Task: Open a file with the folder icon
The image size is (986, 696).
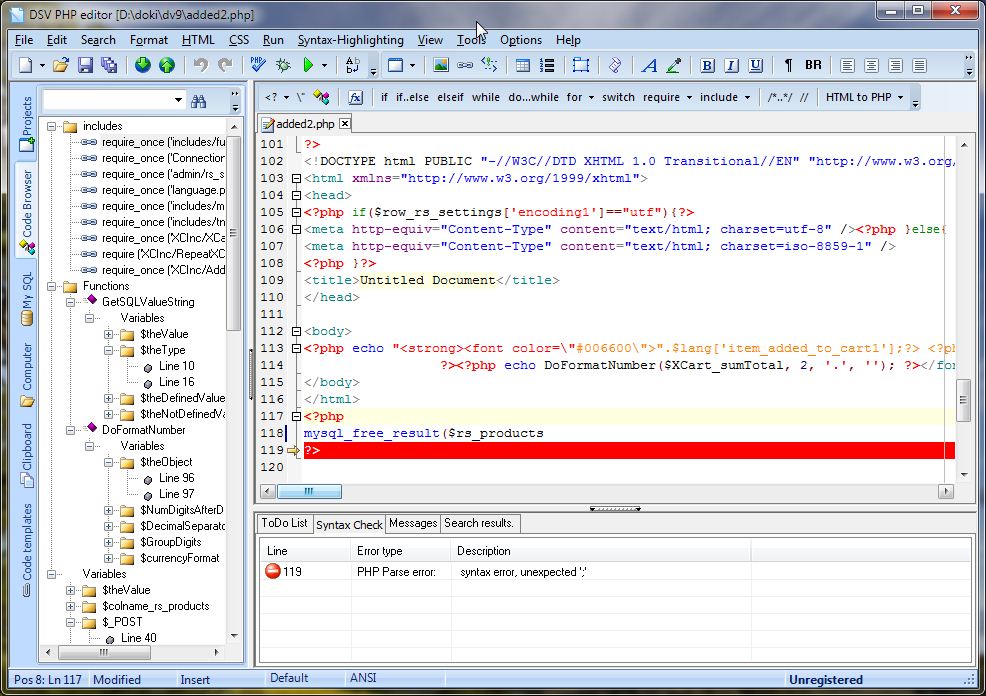Action: (60, 65)
